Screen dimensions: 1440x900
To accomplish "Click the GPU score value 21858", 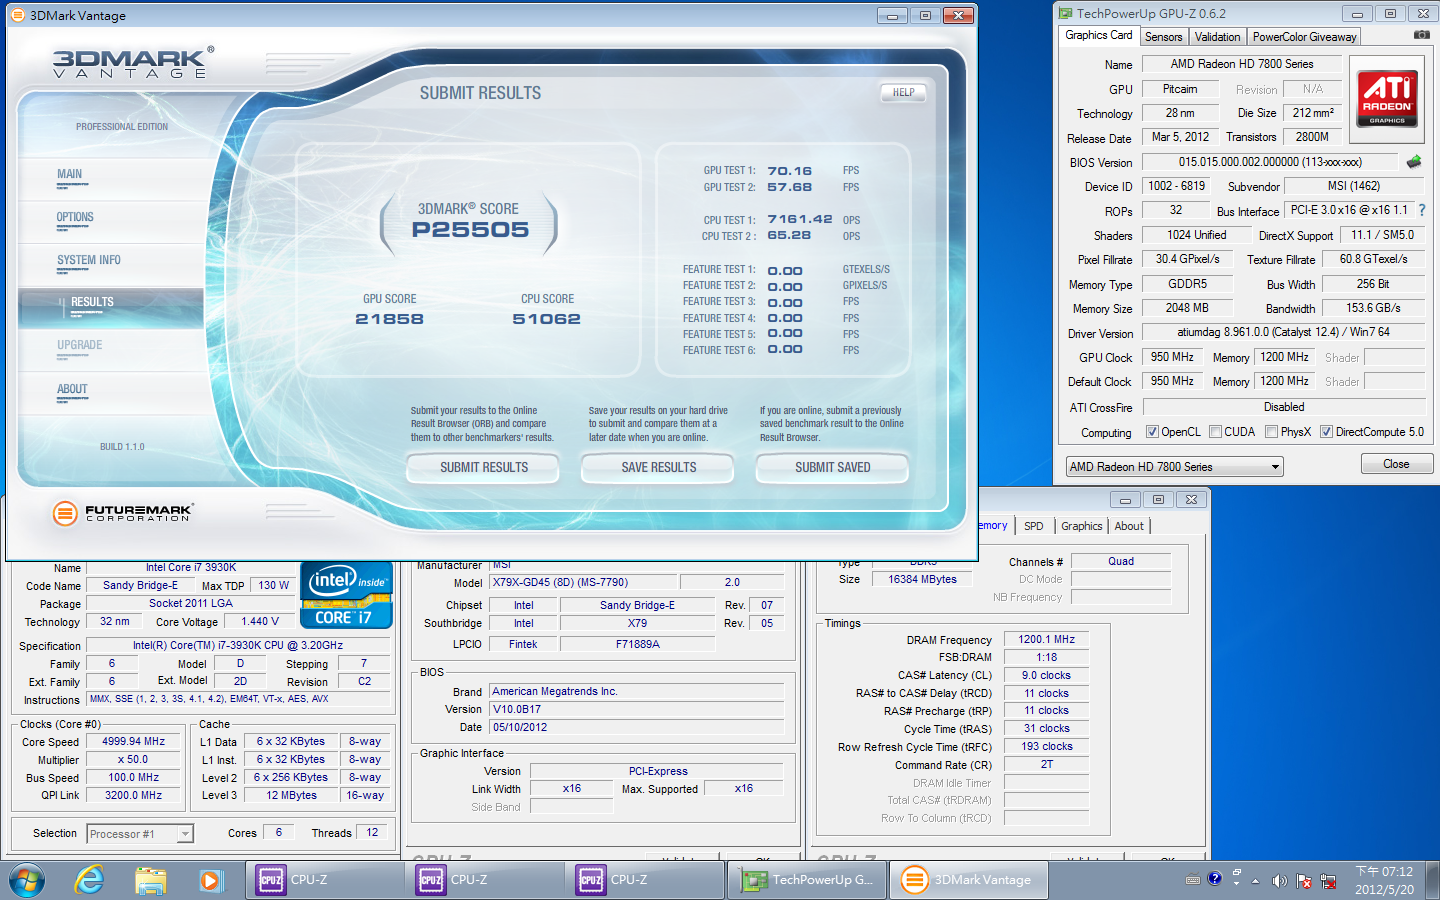I will (389, 319).
